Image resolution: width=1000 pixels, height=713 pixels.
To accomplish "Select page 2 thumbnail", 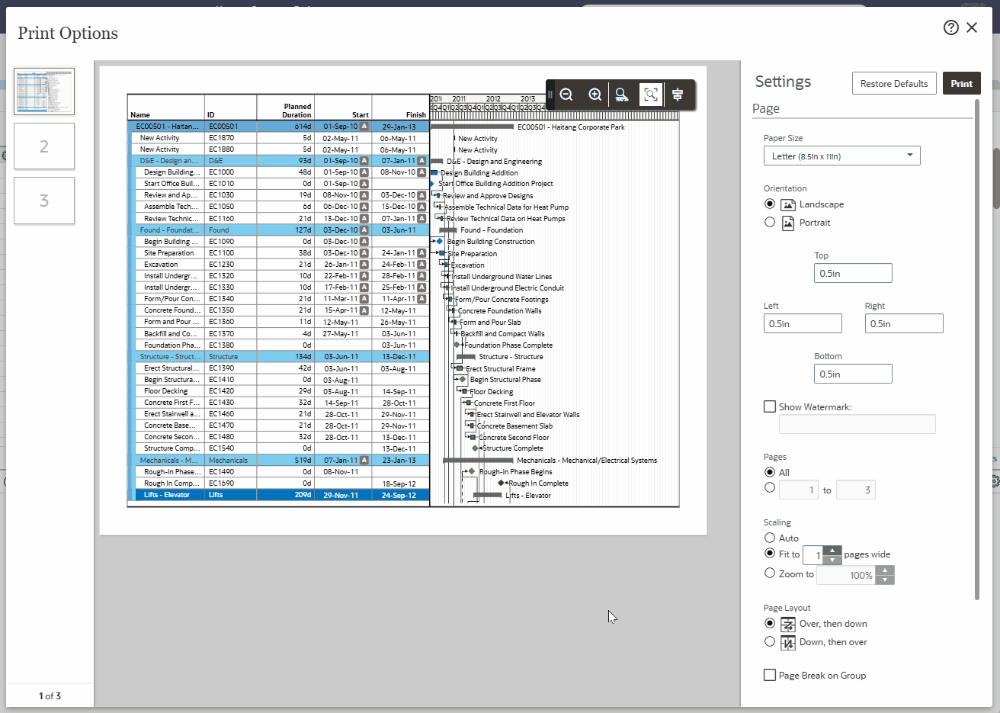I will 45,147.
